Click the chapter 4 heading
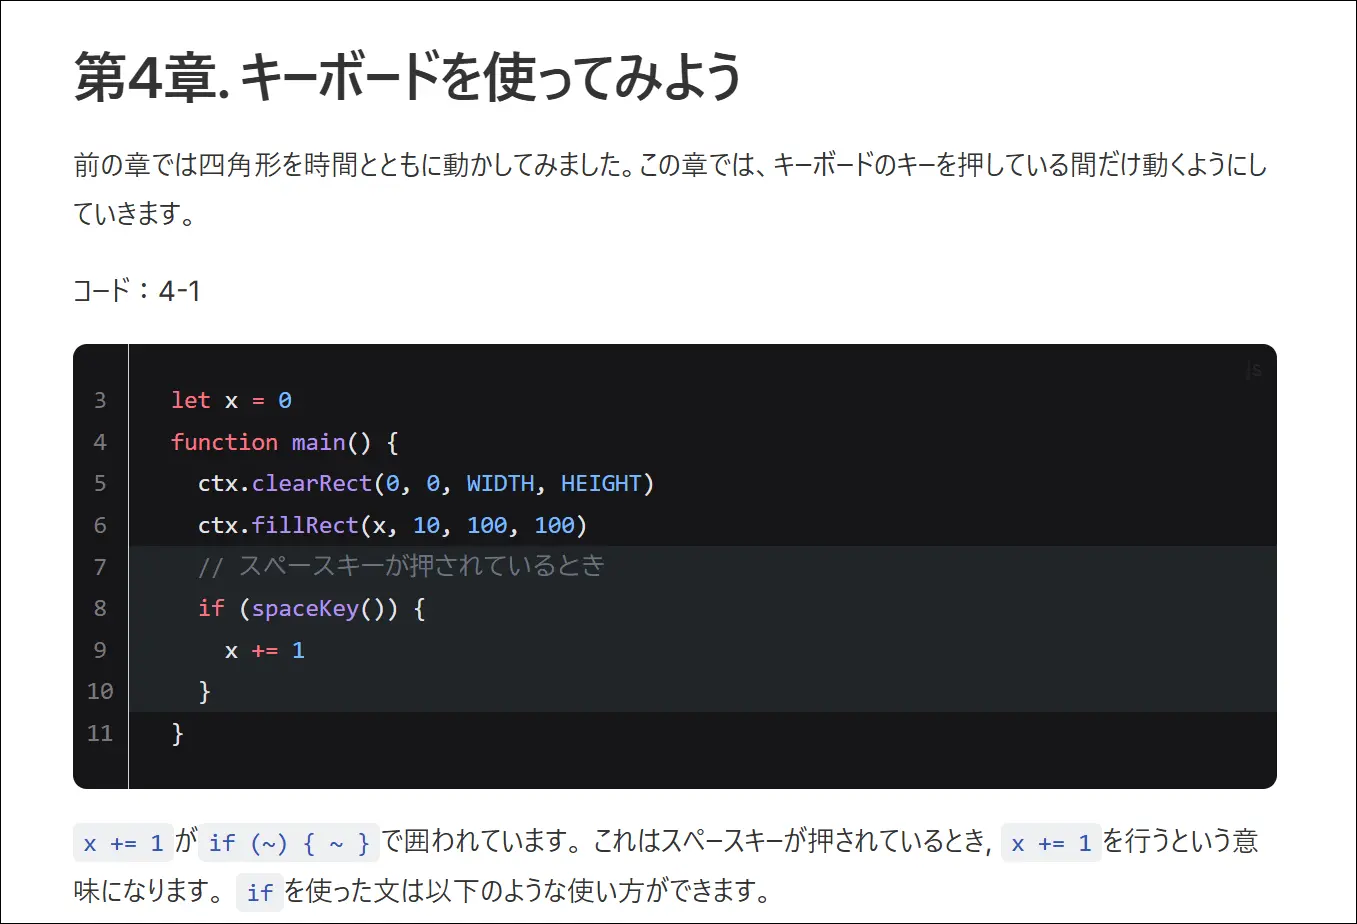This screenshot has width=1357, height=924. click(407, 77)
